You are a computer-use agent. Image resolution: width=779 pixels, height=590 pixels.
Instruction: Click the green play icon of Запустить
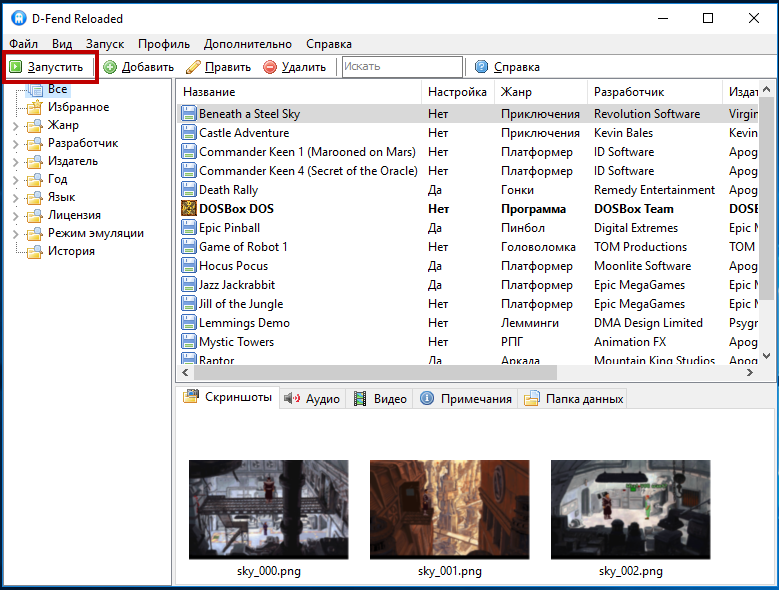point(16,67)
